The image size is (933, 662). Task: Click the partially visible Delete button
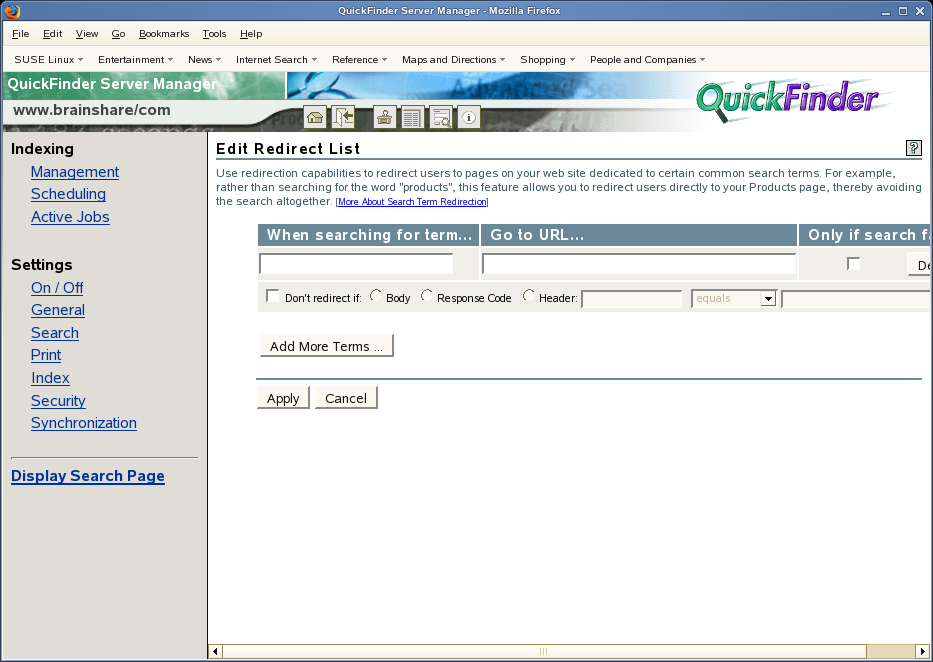pyautogui.click(x=919, y=265)
